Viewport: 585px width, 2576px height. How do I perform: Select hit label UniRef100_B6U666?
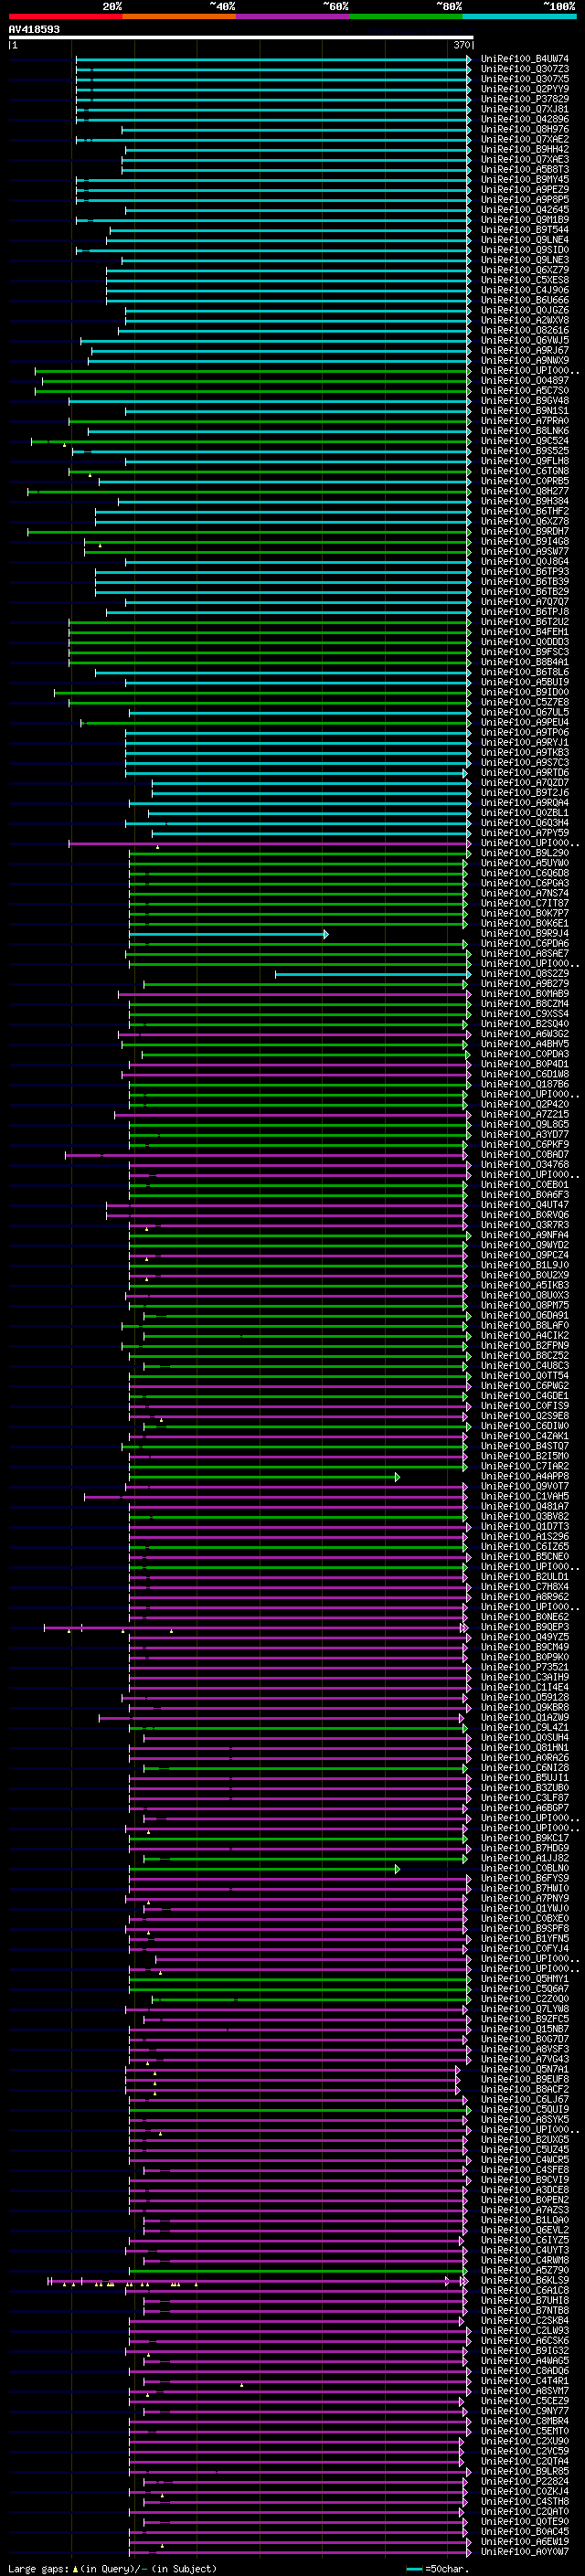[x=525, y=300]
